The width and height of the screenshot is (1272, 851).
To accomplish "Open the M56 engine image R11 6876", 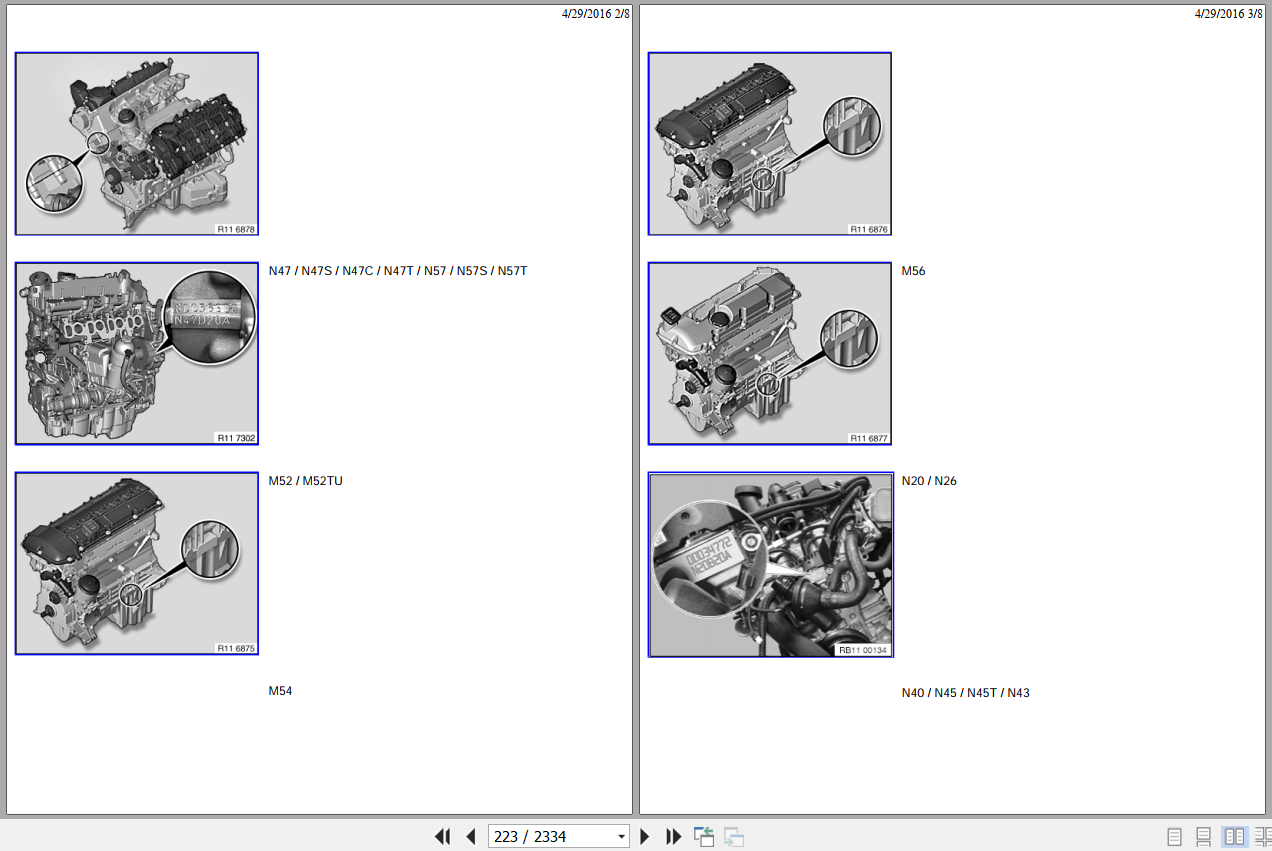I will coord(770,144).
